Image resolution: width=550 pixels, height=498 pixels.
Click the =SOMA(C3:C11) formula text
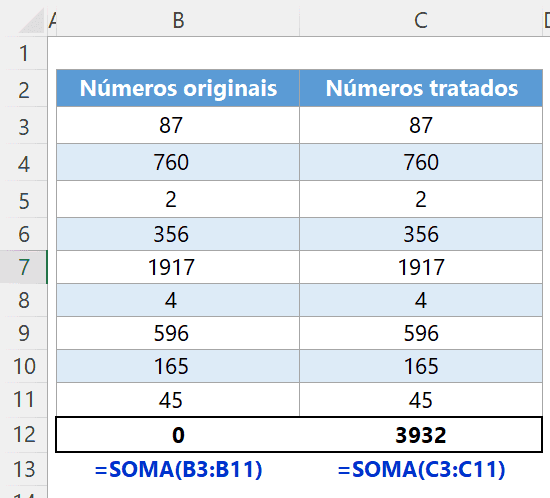click(x=421, y=469)
